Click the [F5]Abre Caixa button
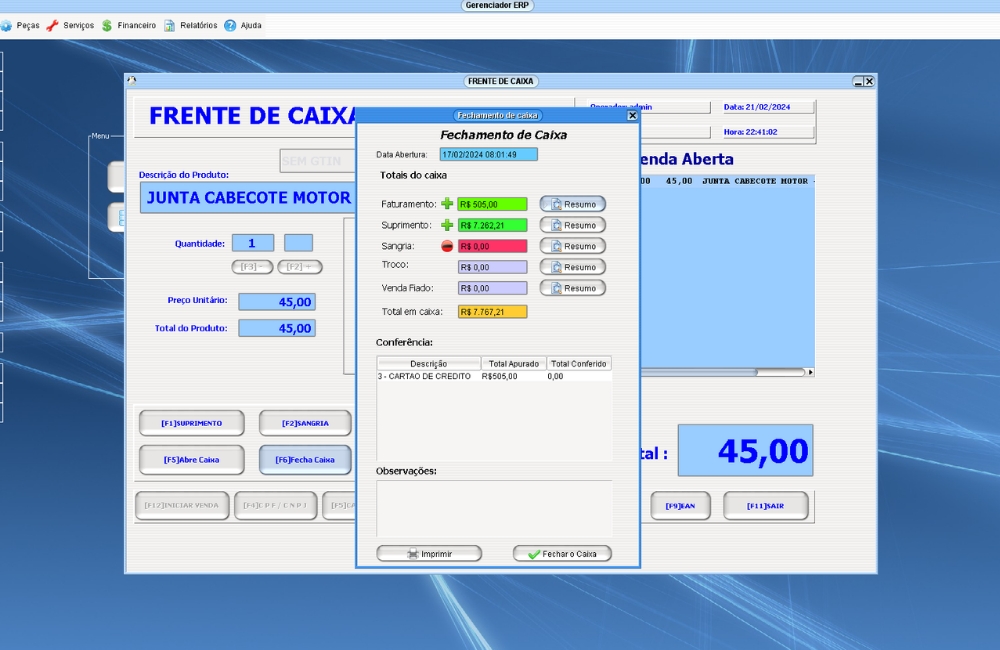The image size is (1000, 650). pyautogui.click(x=191, y=460)
